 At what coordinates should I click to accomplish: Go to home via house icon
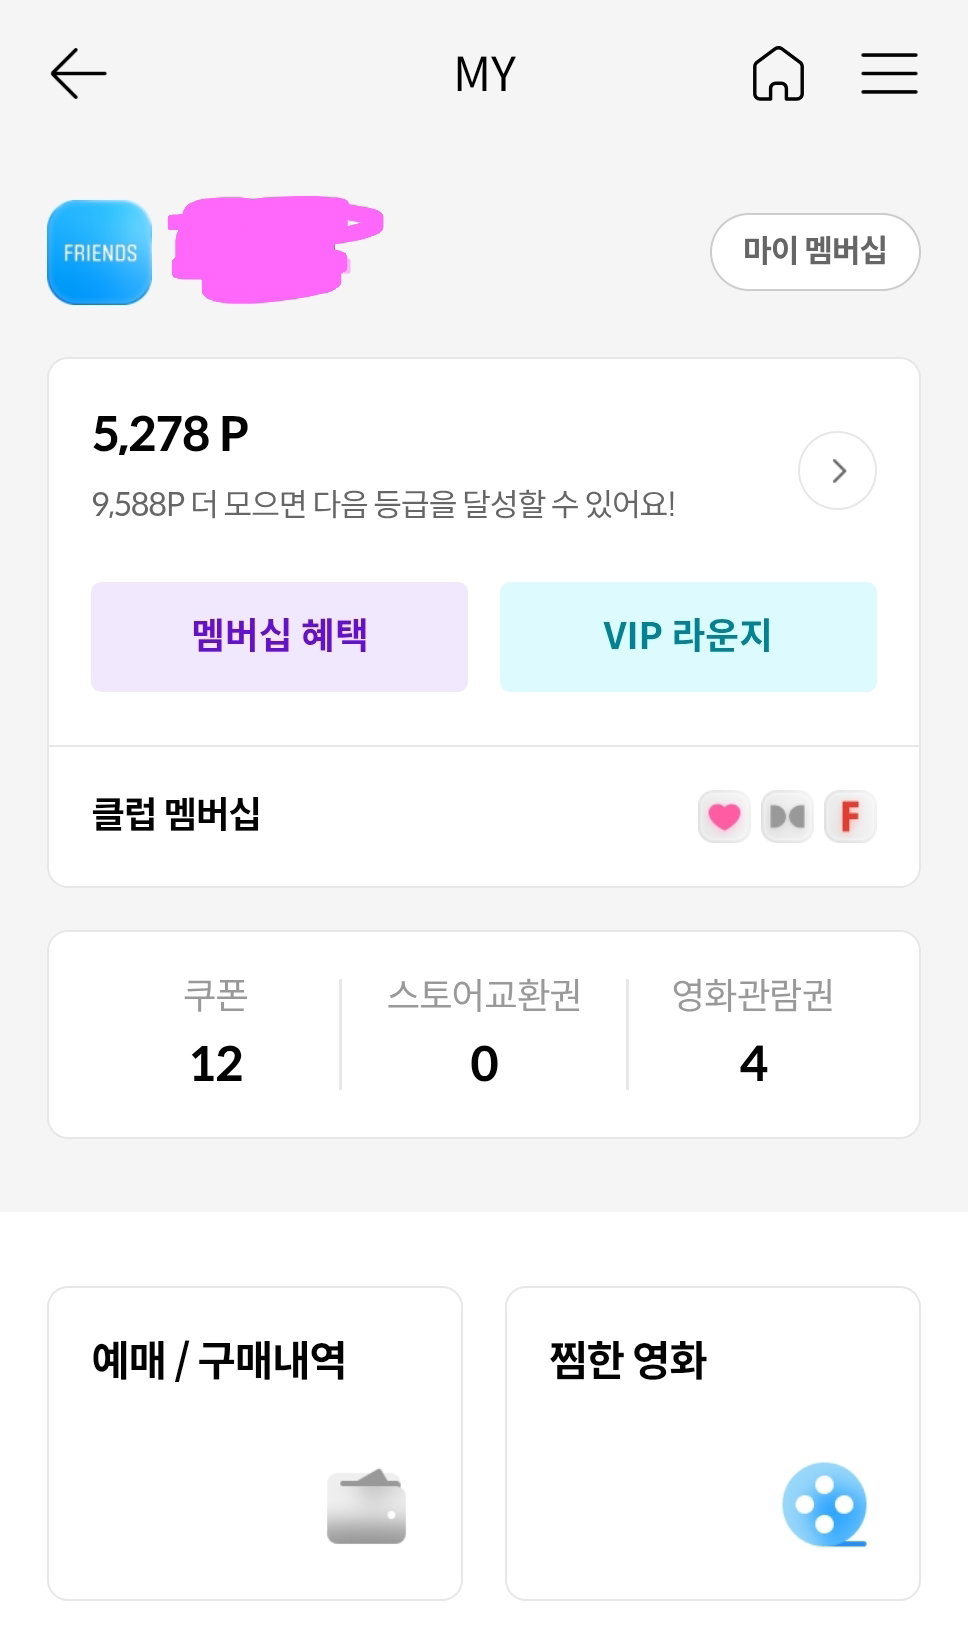778,73
